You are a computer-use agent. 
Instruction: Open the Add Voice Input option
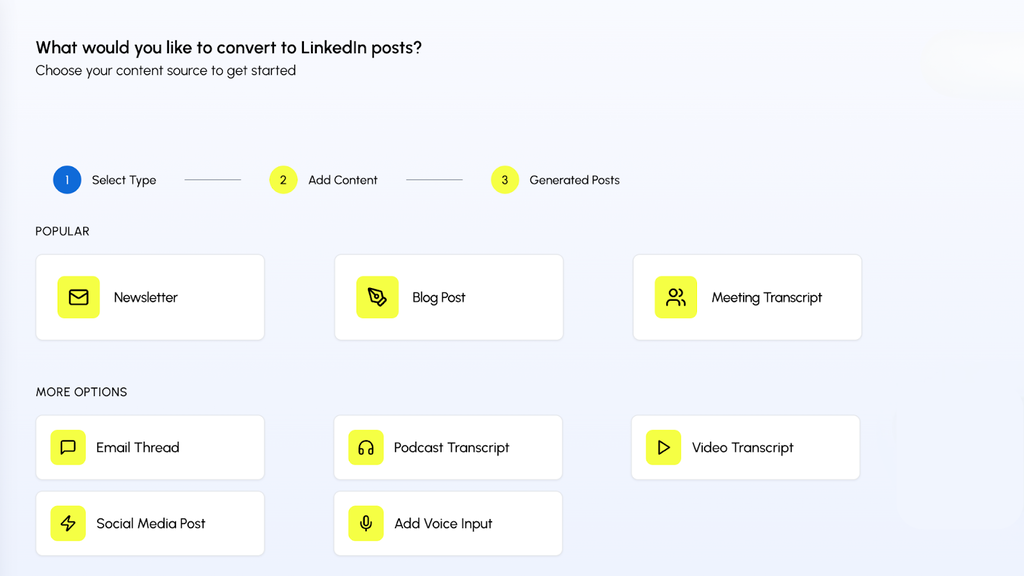448,523
